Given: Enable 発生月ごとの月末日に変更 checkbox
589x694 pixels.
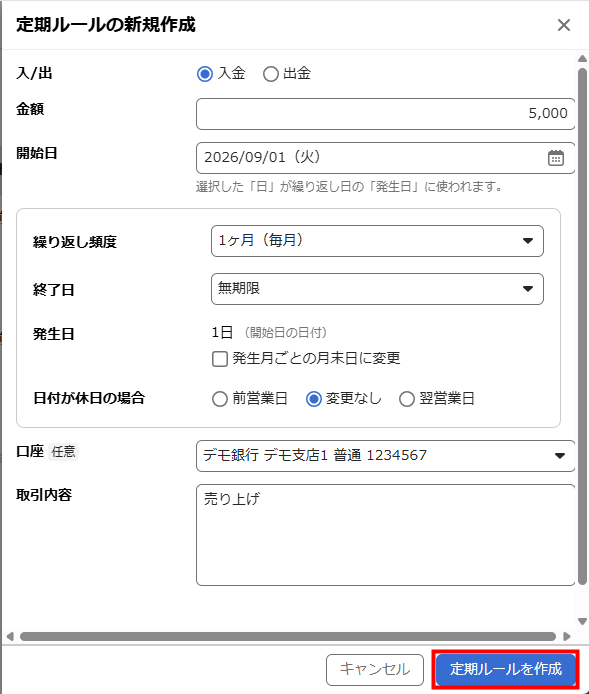Looking at the screenshot, I should click(x=220, y=359).
